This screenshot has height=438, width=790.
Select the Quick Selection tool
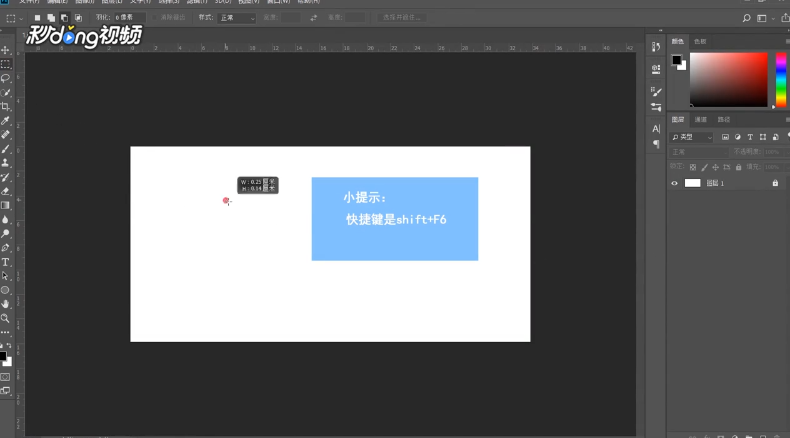6,92
